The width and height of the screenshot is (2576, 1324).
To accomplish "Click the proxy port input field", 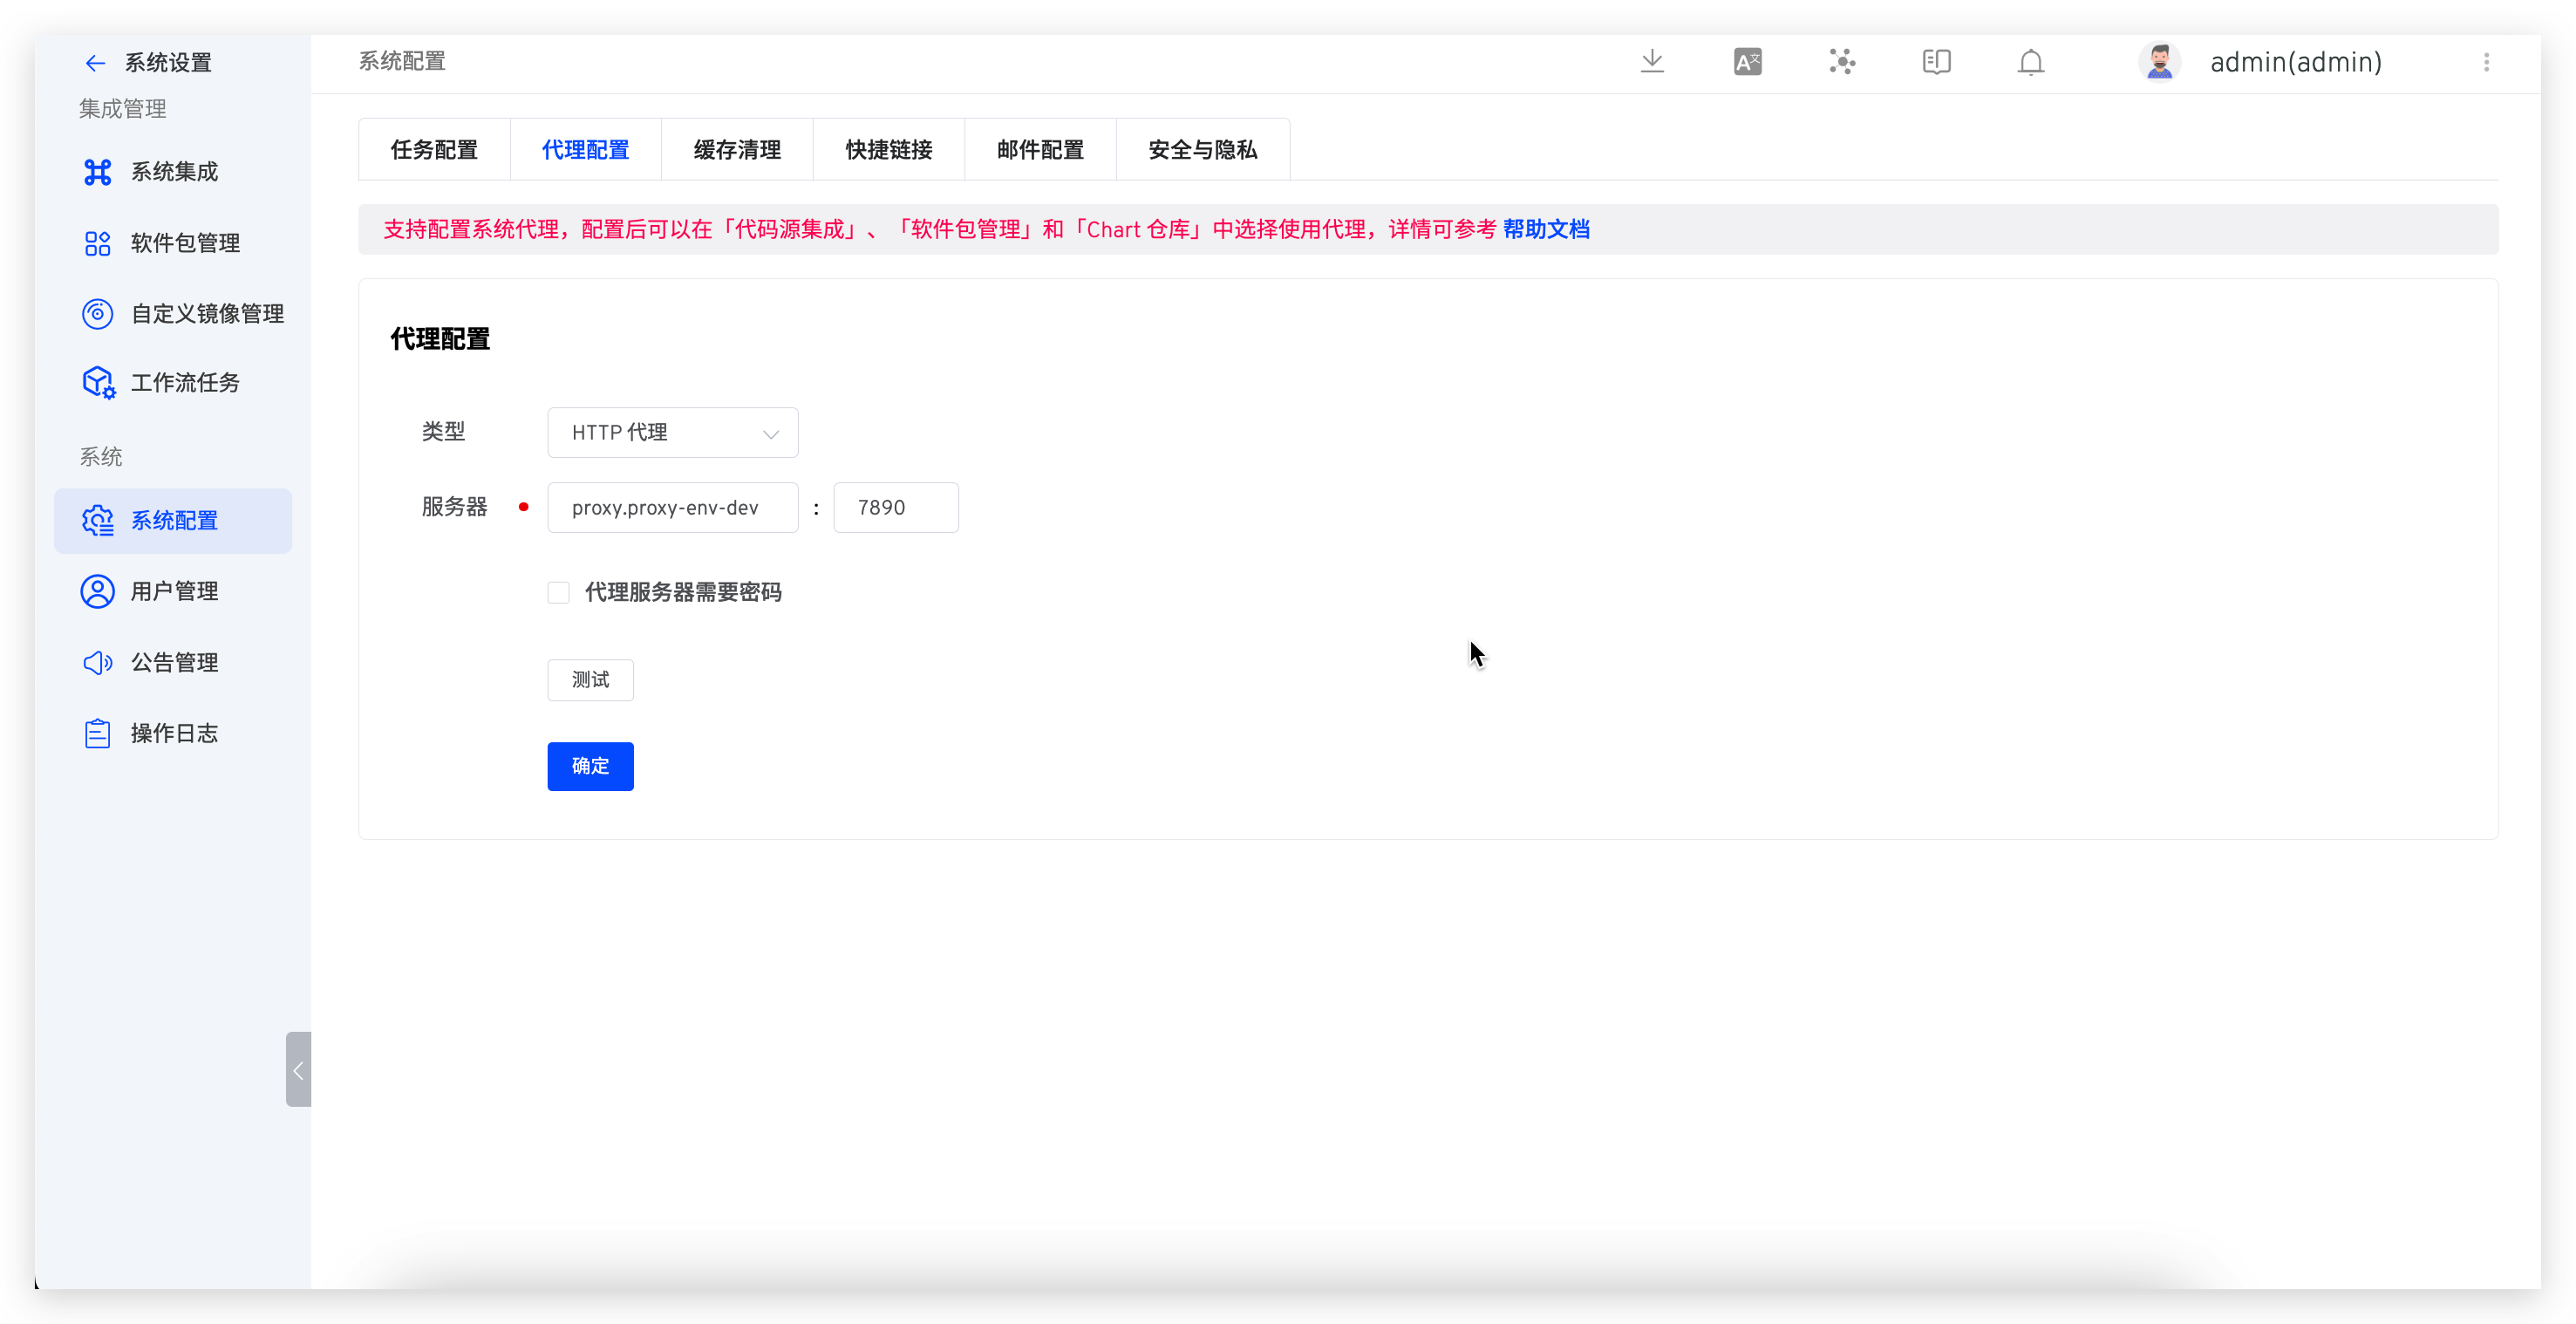I will point(895,507).
